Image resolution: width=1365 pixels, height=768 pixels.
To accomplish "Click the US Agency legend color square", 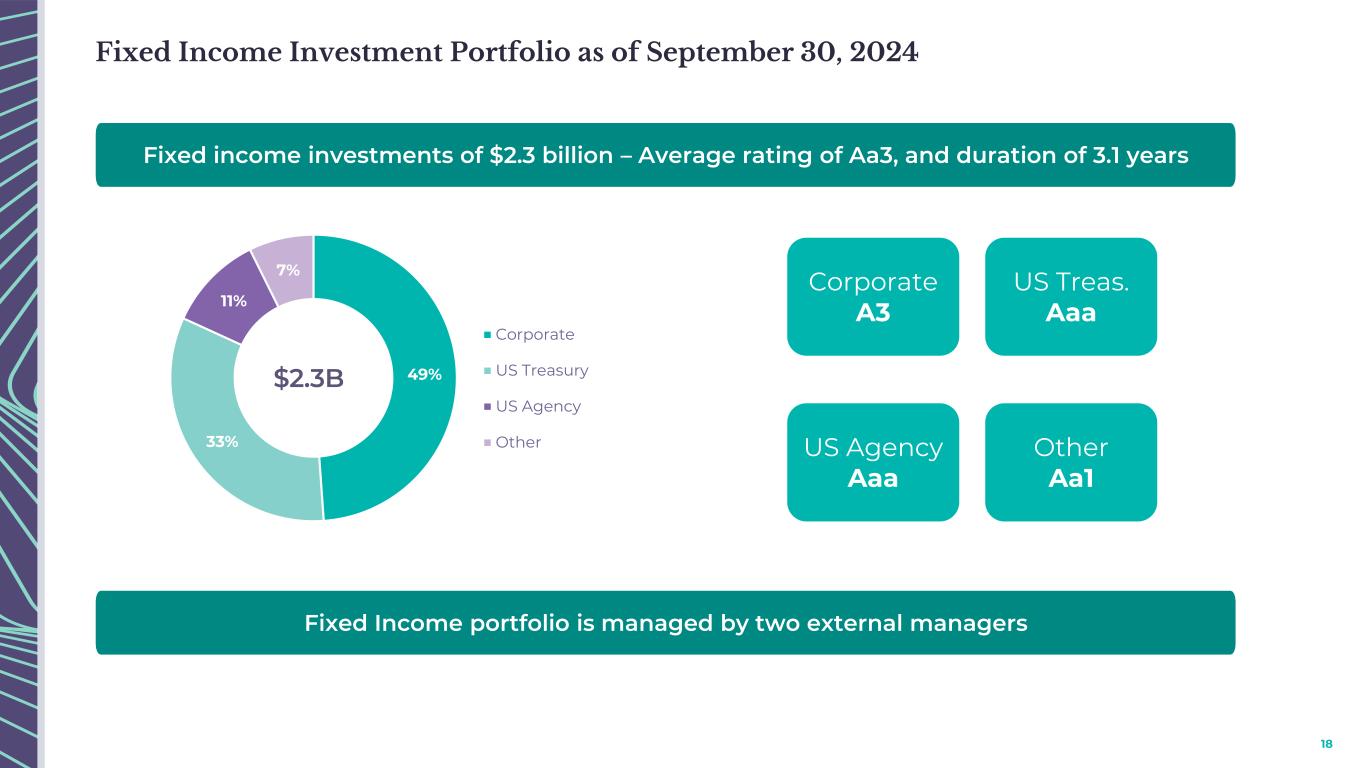I will (x=487, y=407).
